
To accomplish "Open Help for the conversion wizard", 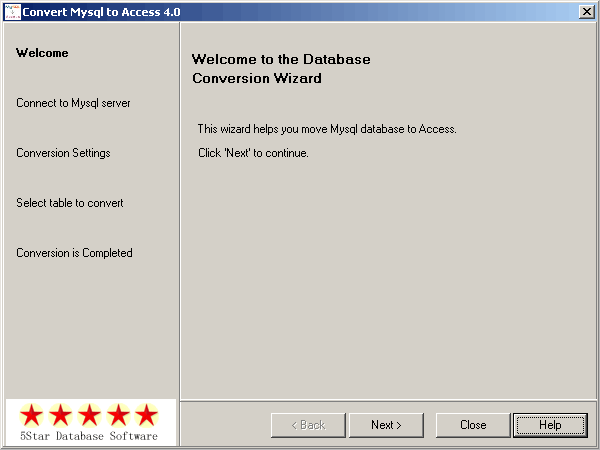I will [x=550, y=425].
